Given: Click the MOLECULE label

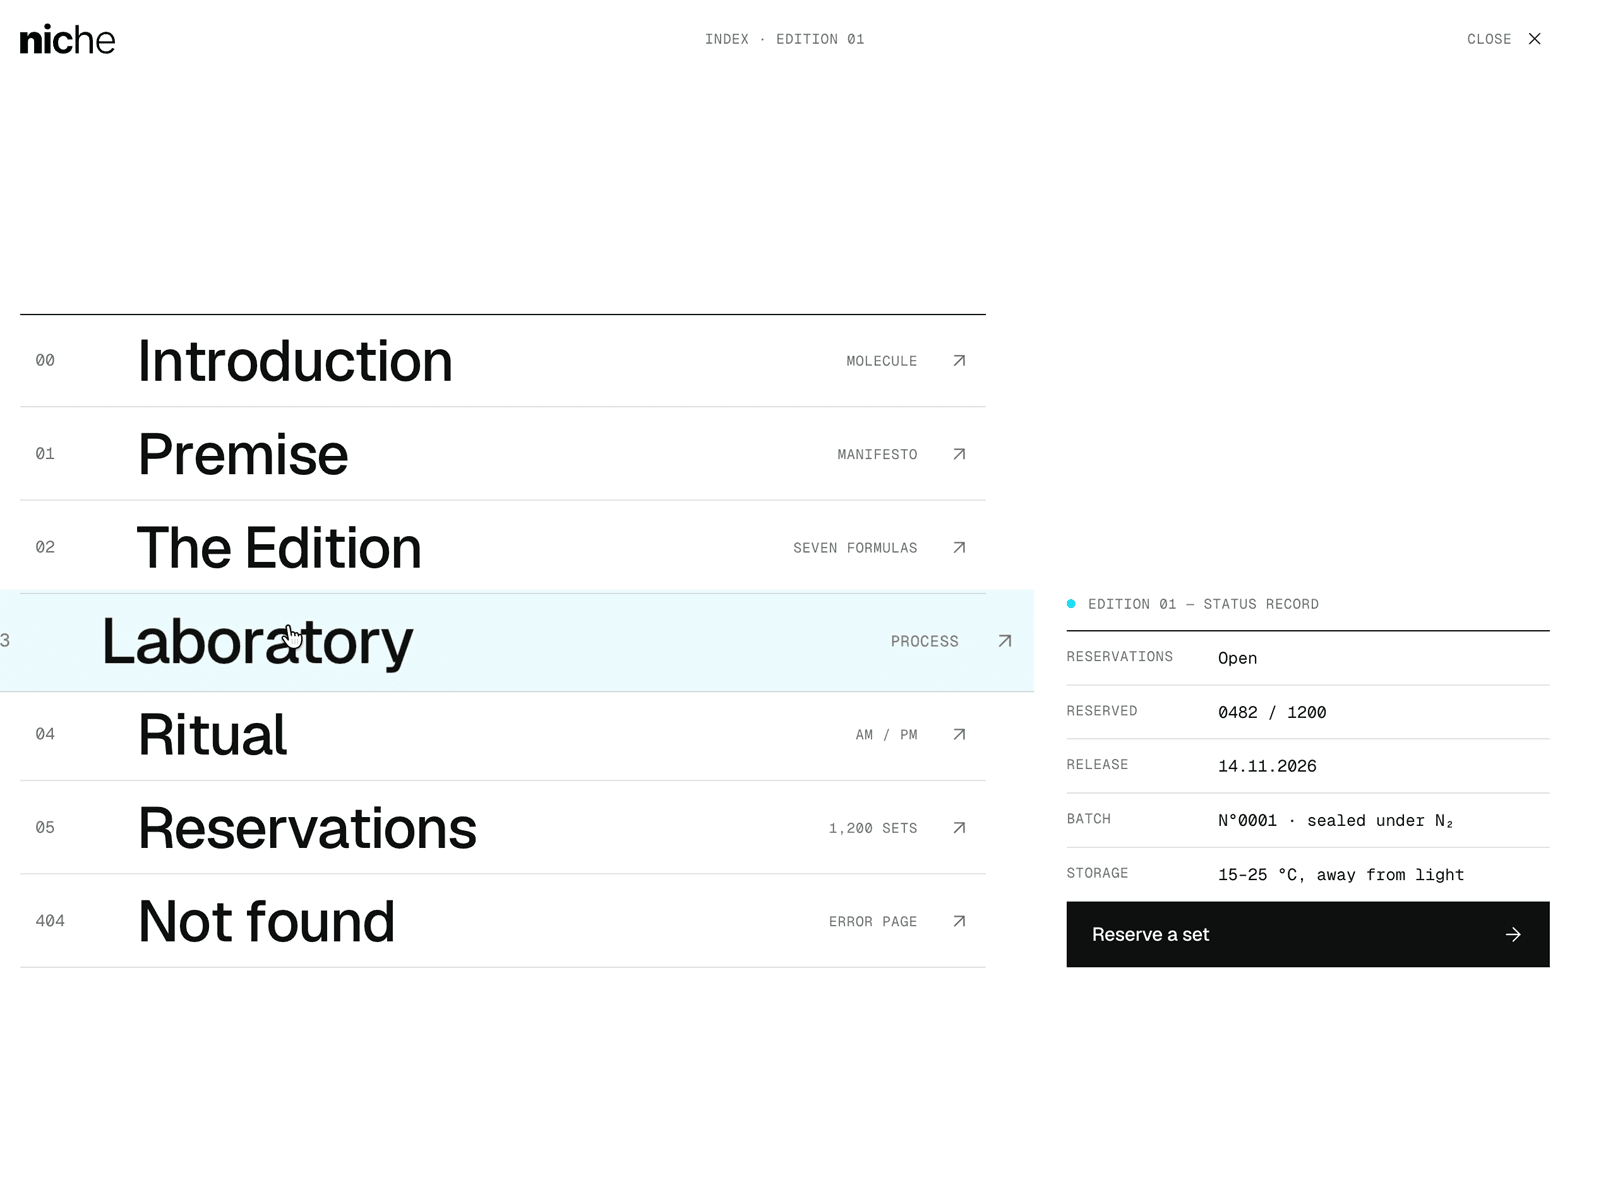Looking at the screenshot, I should [x=881, y=361].
